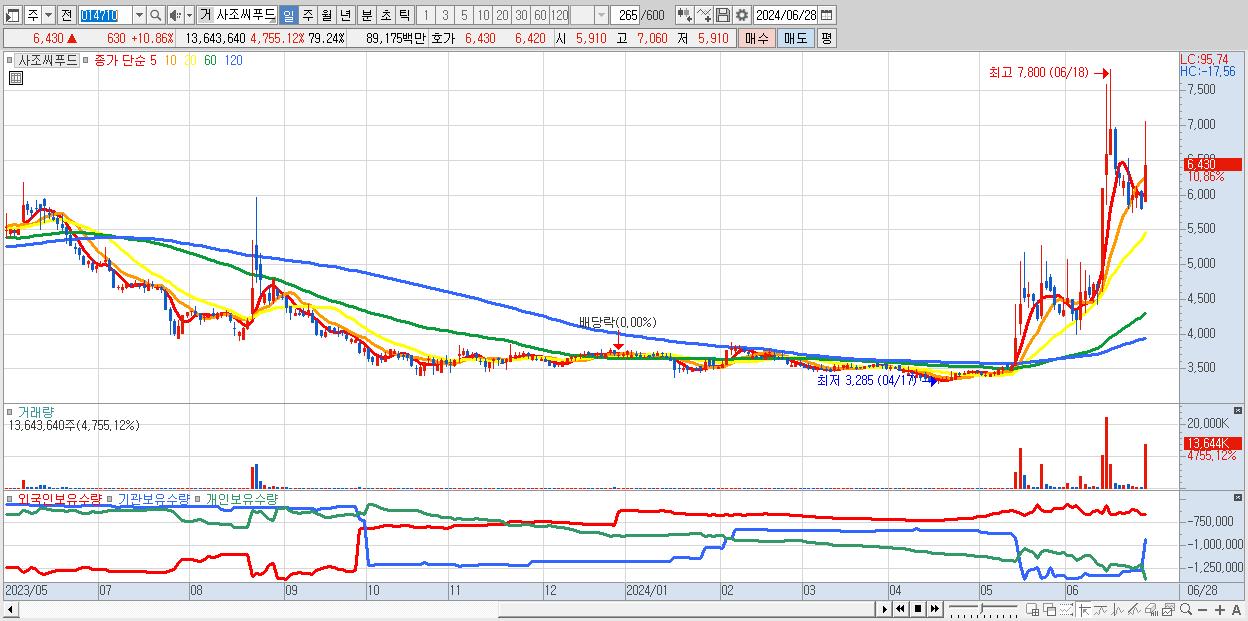
Task: Click the 개인보유수량 indicator label
Action: [242, 498]
